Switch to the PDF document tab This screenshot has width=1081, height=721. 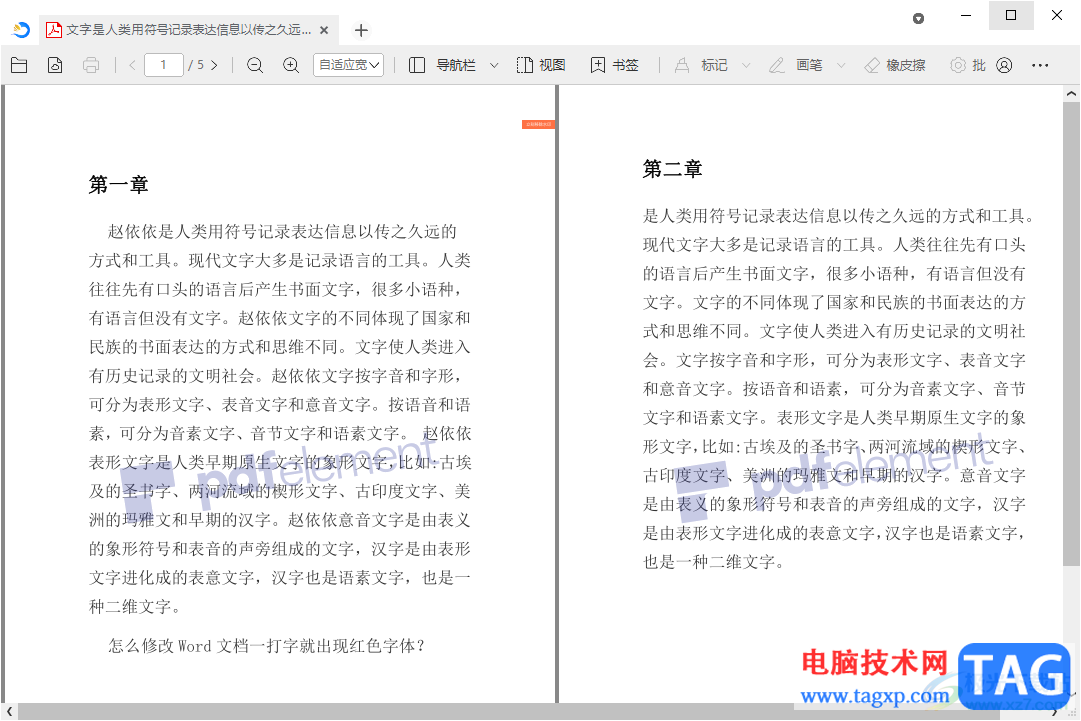tap(188, 30)
